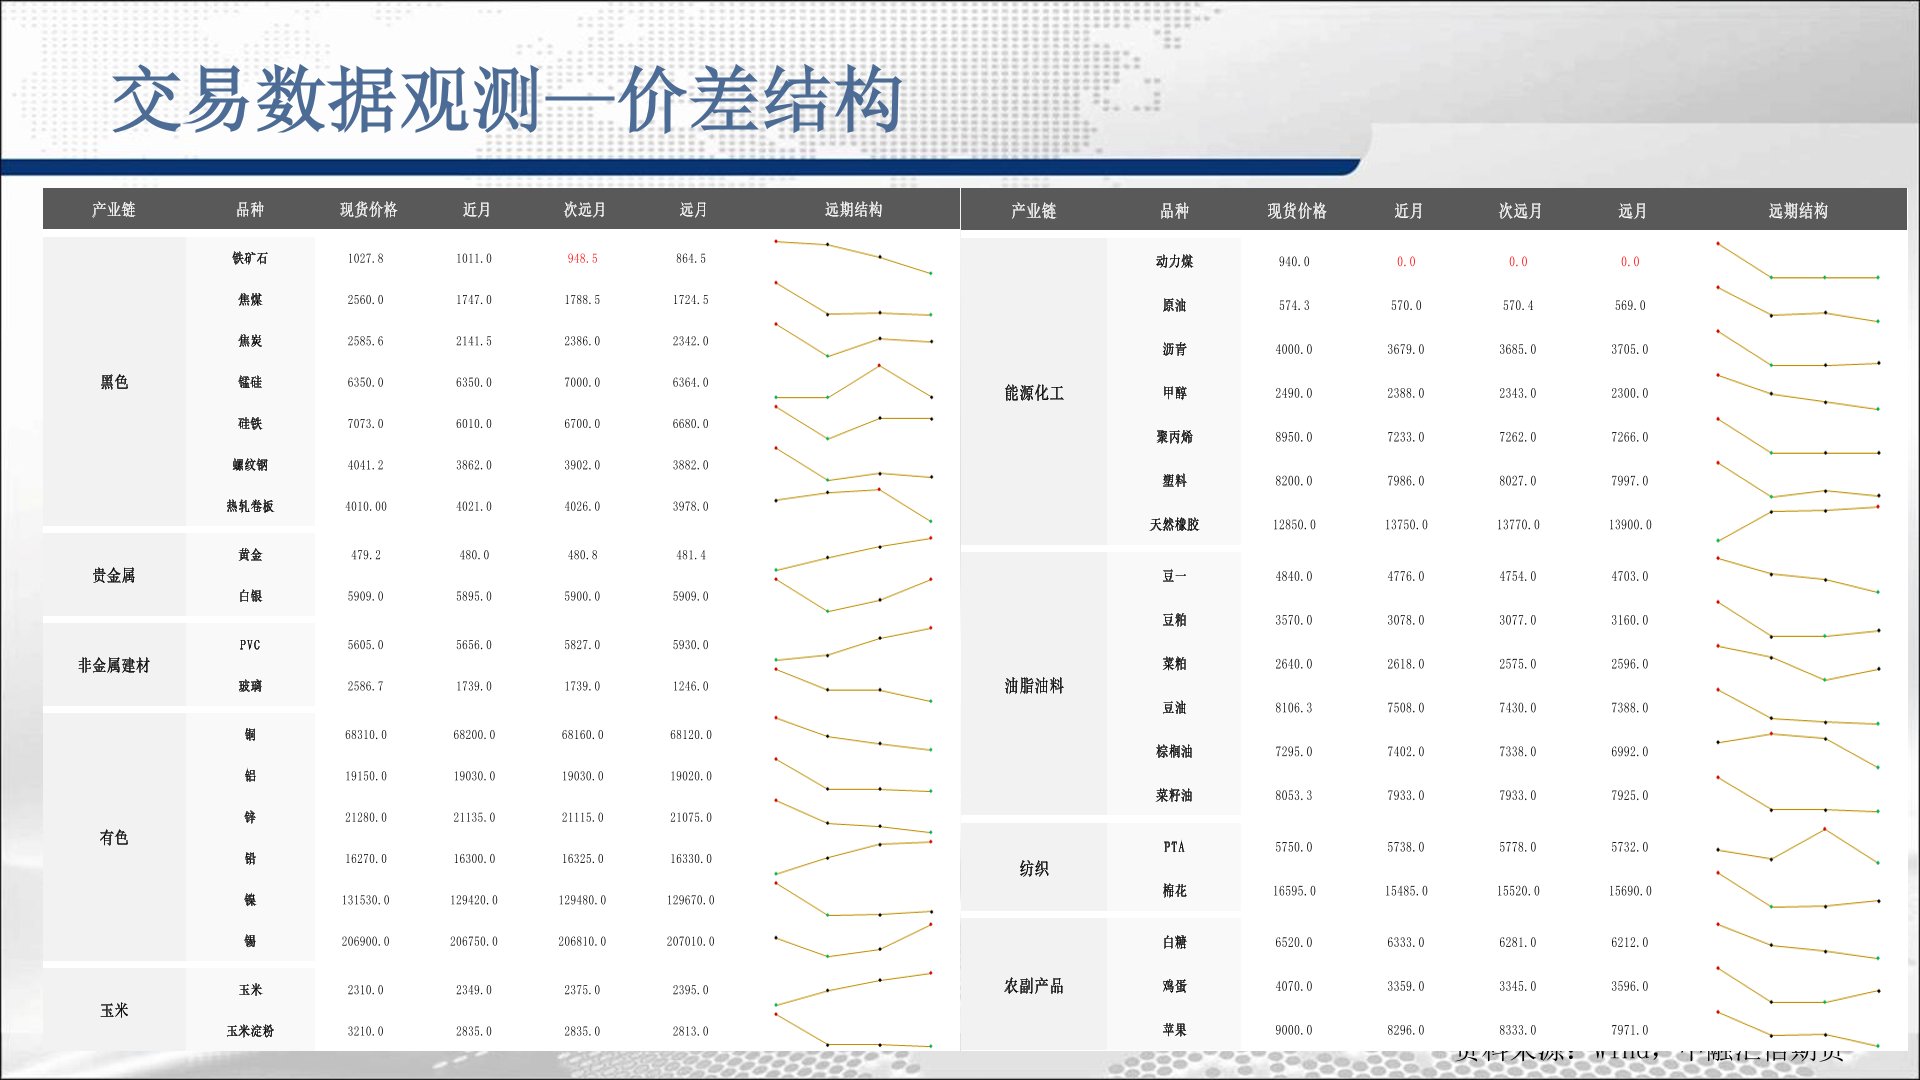This screenshot has height=1080, width=1920.
Task: Click the 油脂油料 category cell
Action: point(1033,686)
